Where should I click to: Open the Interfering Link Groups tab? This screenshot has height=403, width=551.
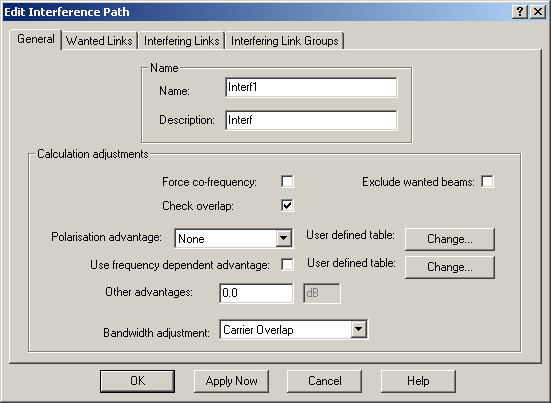point(284,41)
